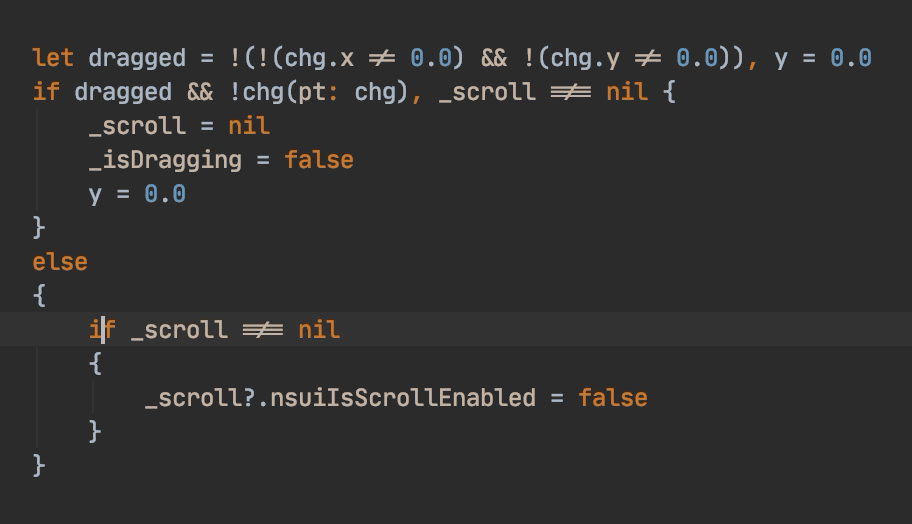
Task: Click the 'if' keyword before 'dragged &&'
Action: click(46, 92)
